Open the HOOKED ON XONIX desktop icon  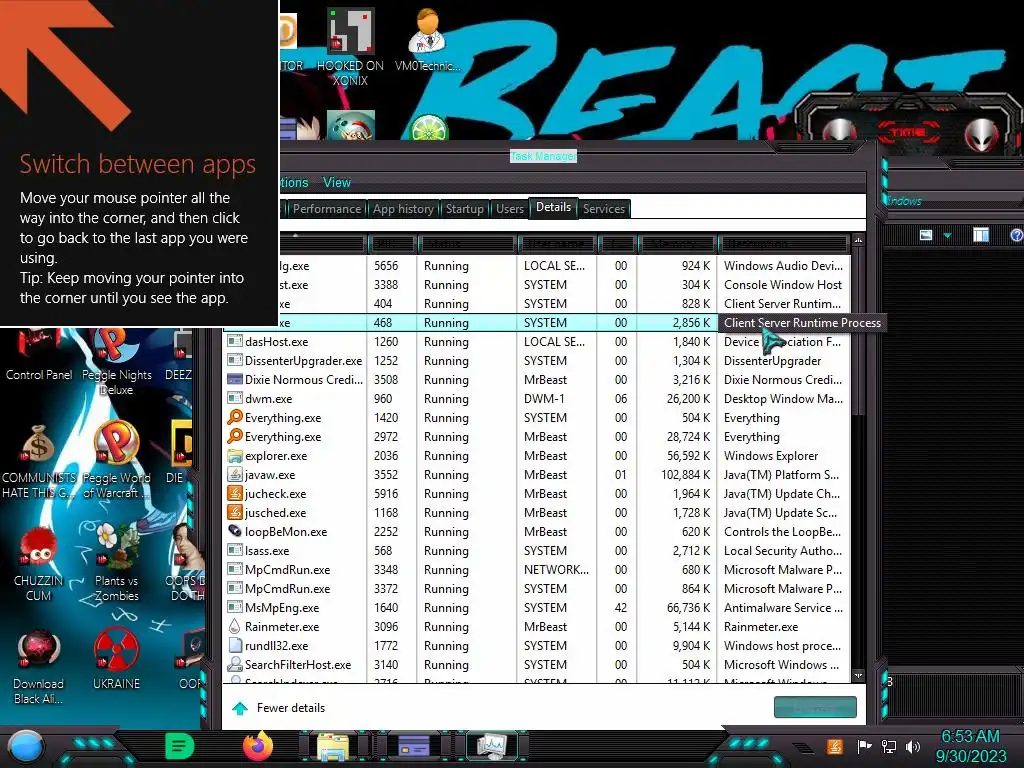coord(350,47)
